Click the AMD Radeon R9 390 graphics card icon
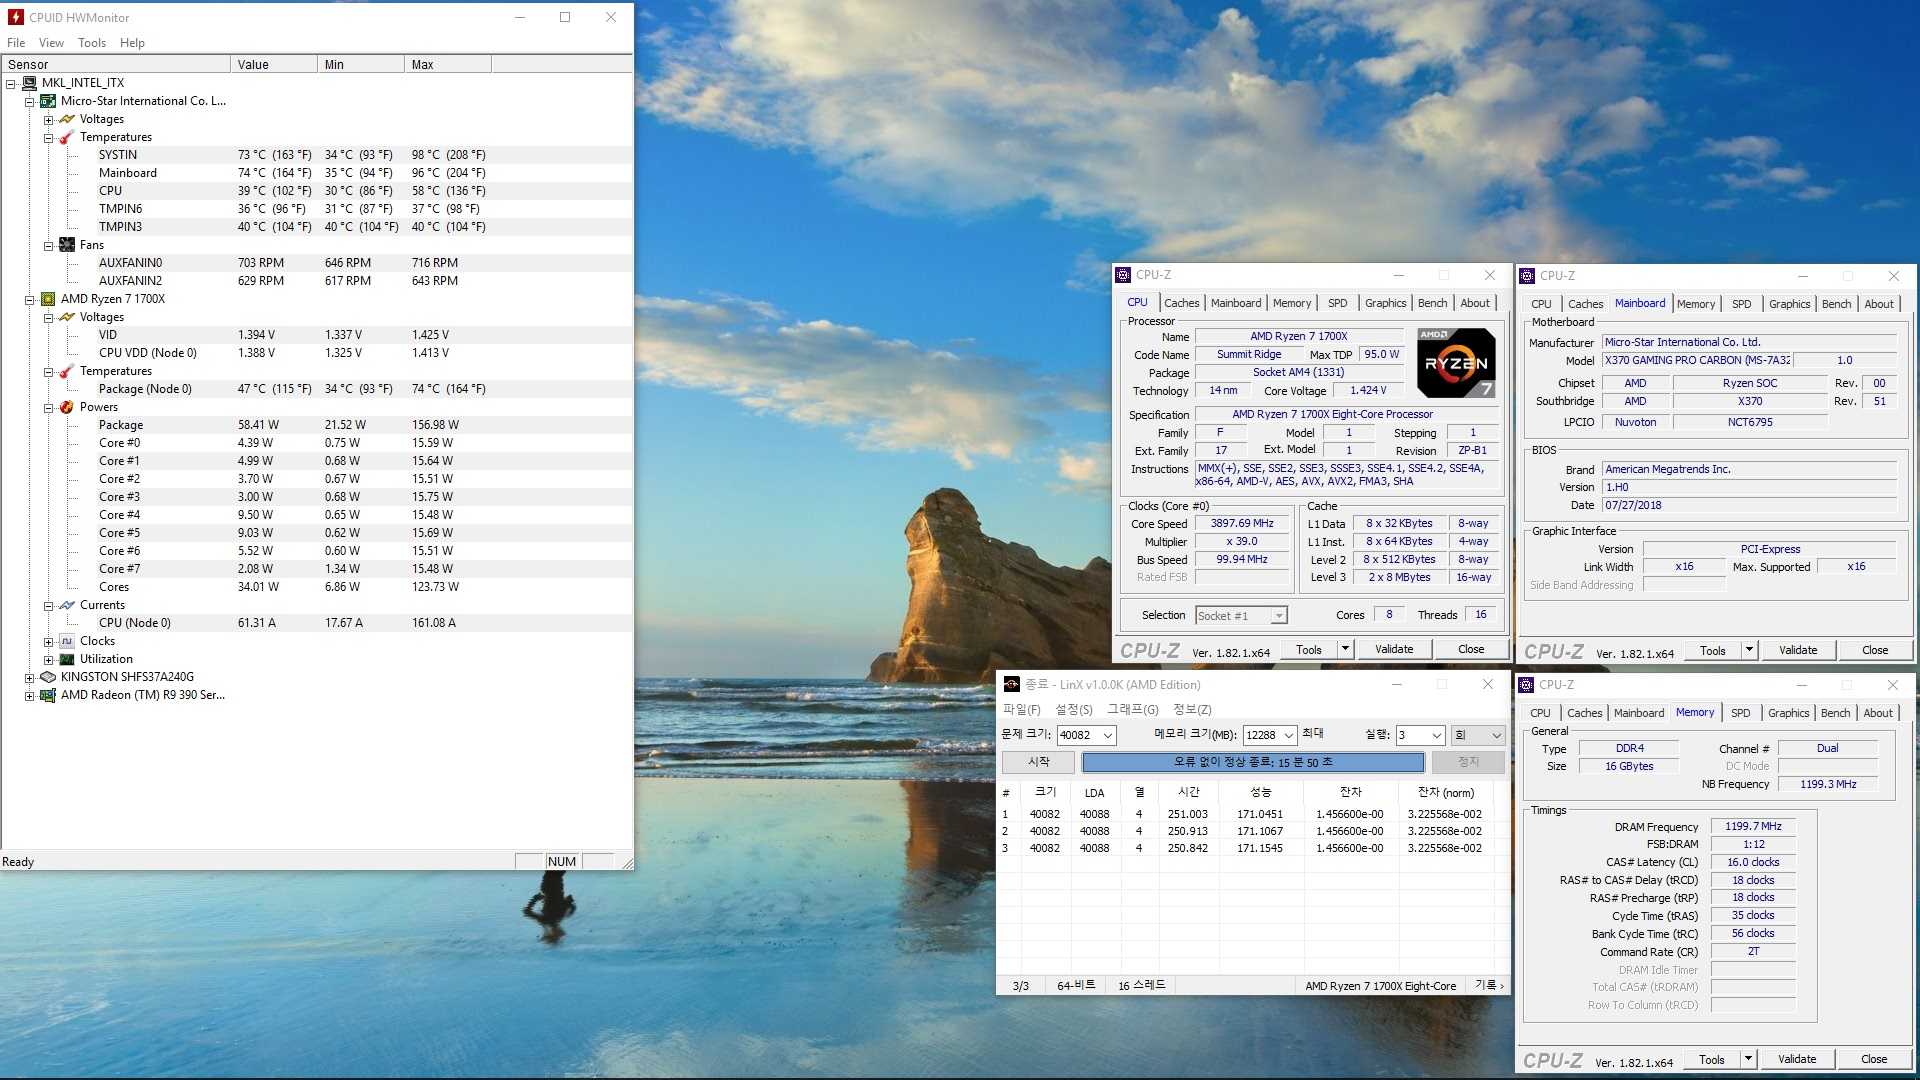 click(x=48, y=695)
